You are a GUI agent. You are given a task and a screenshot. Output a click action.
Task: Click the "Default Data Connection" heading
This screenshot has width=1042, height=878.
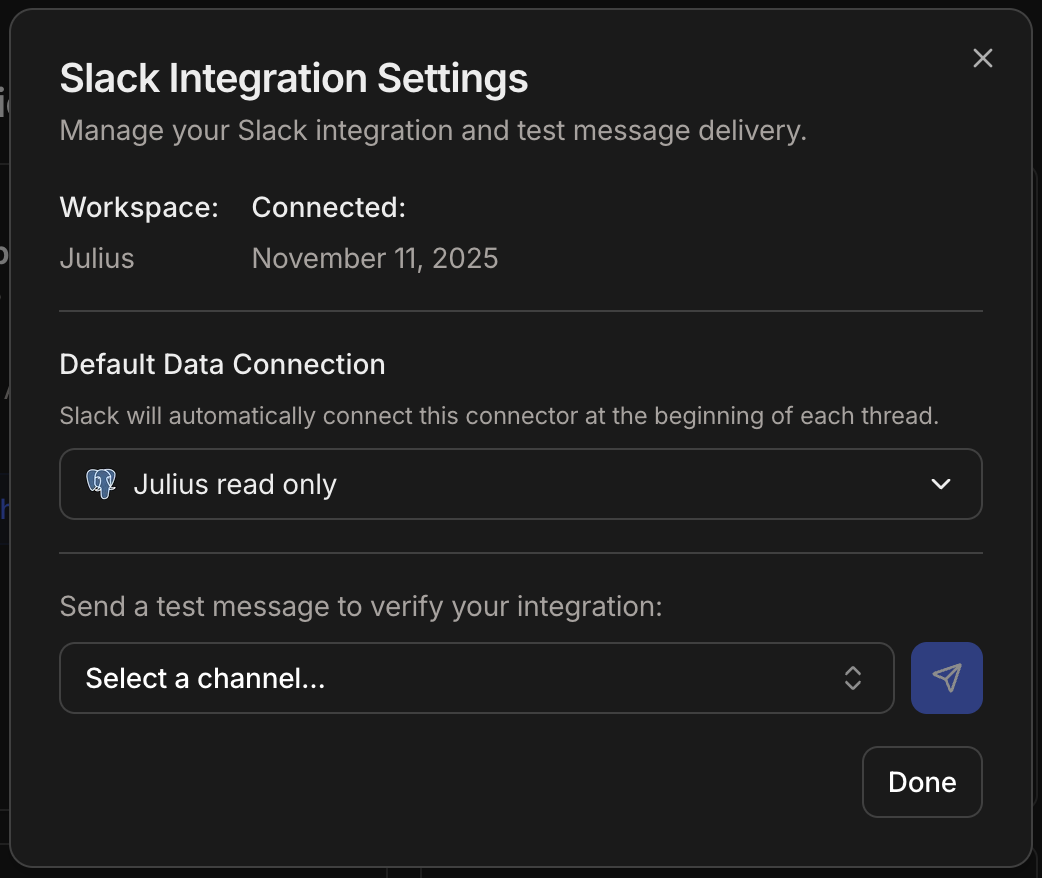(222, 364)
